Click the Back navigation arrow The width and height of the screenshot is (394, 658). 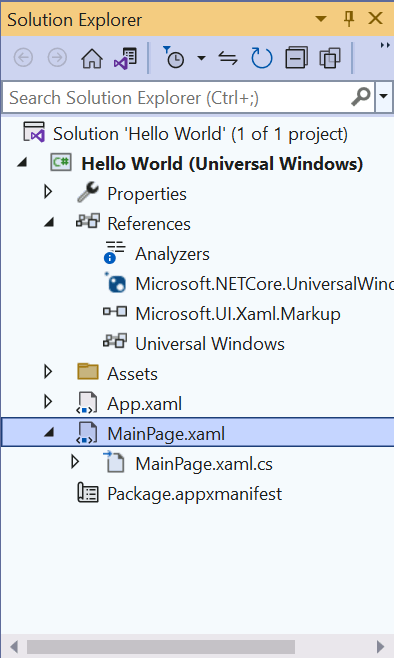coord(23,58)
